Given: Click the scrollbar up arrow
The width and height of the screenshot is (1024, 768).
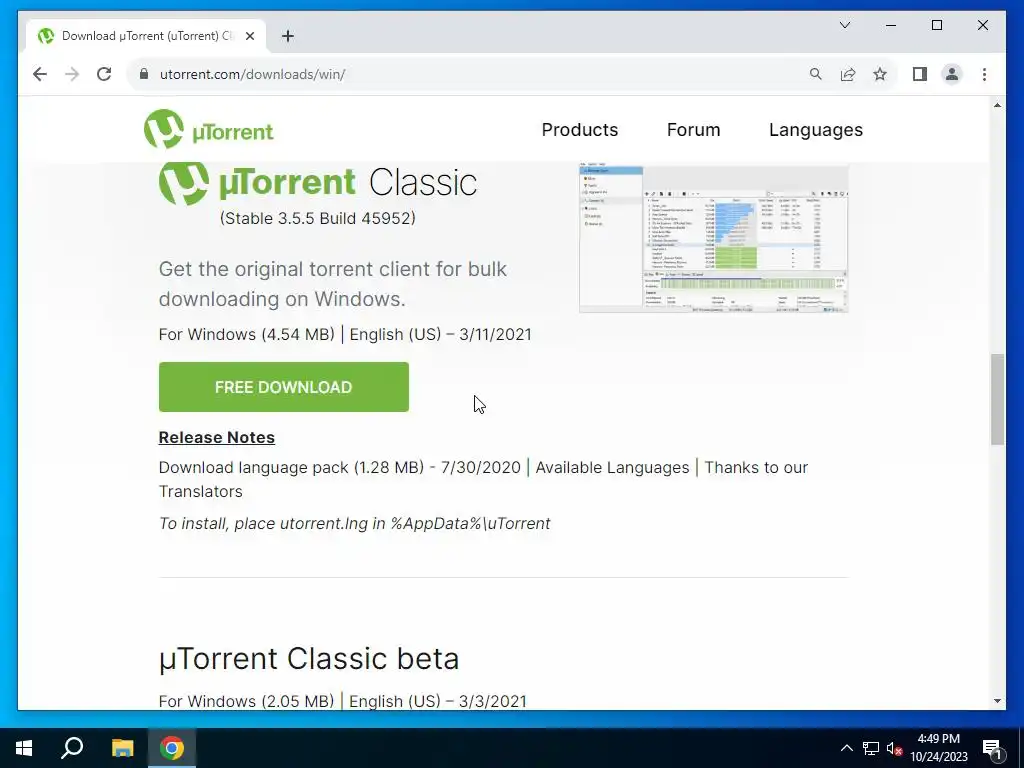Looking at the screenshot, I should point(997,105).
